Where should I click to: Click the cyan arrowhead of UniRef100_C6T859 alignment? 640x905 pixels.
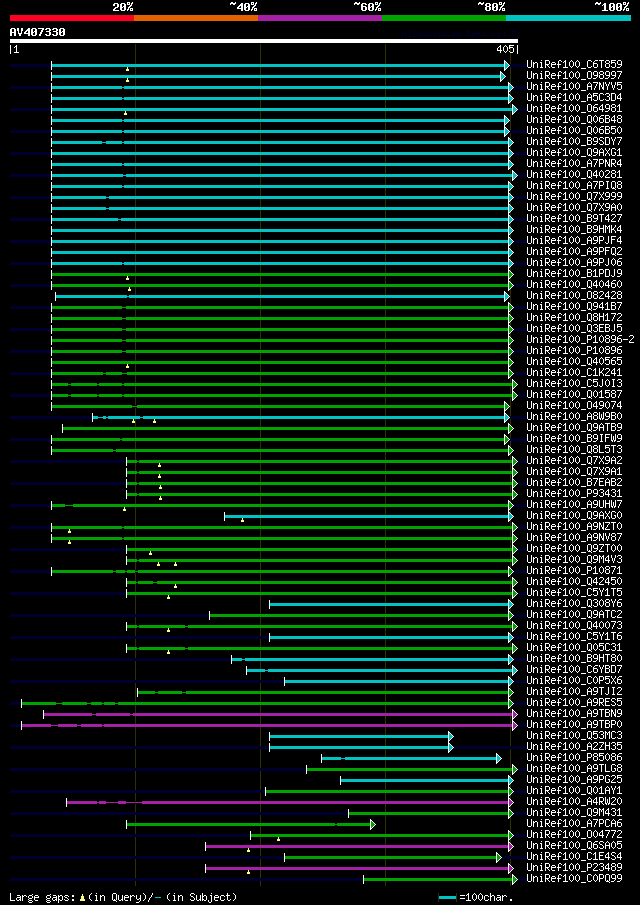[507, 65]
